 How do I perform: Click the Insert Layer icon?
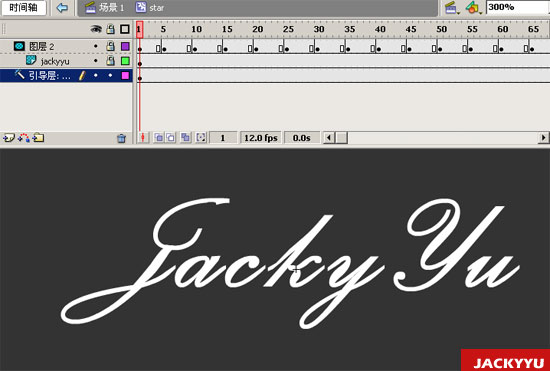coord(8,138)
